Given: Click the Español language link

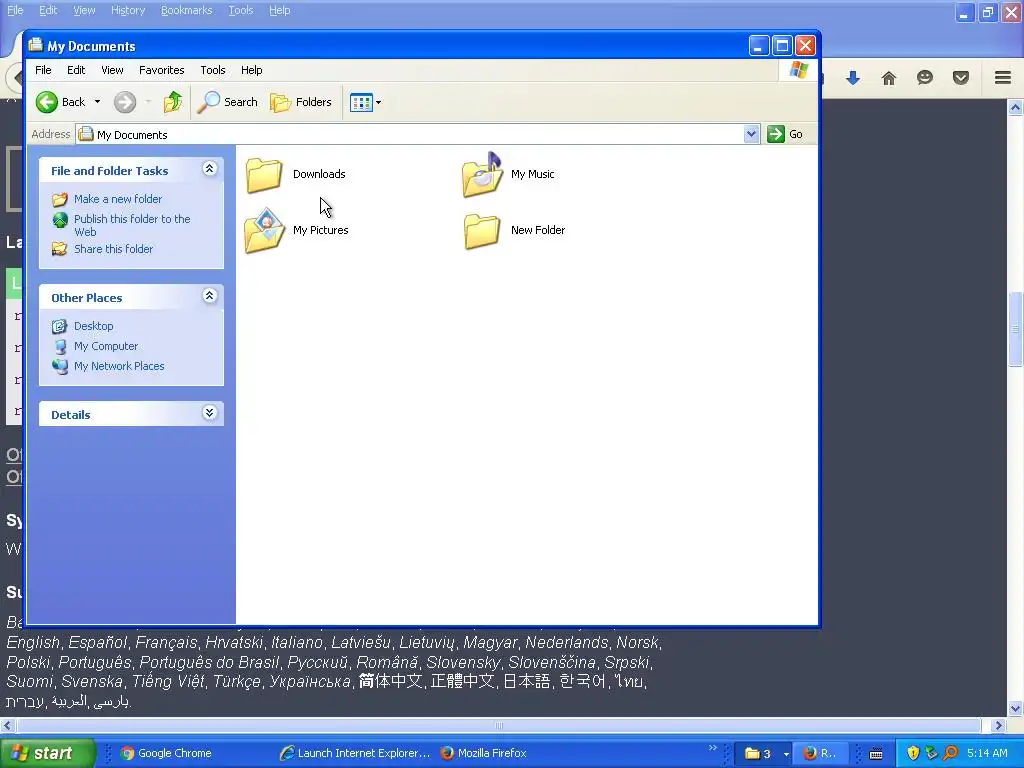Looking at the screenshot, I should [97, 643].
